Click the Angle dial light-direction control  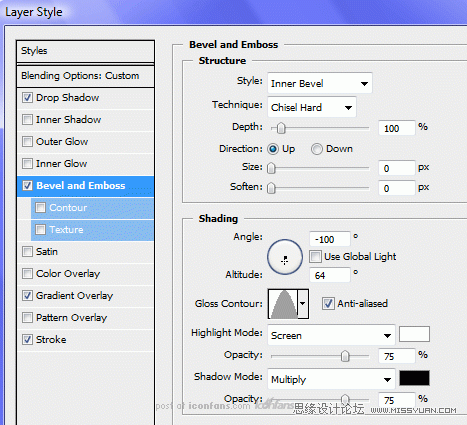tap(285, 257)
